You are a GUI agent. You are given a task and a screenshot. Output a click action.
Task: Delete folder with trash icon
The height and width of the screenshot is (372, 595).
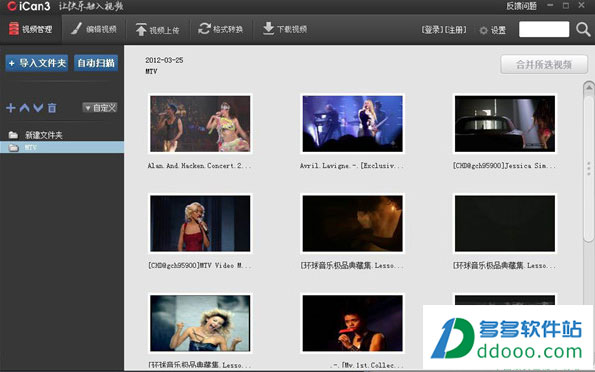pos(52,108)
